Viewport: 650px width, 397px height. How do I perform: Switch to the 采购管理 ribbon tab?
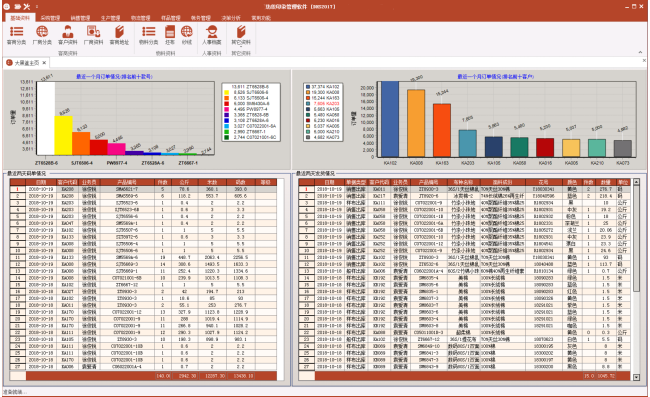pos(51,18)
